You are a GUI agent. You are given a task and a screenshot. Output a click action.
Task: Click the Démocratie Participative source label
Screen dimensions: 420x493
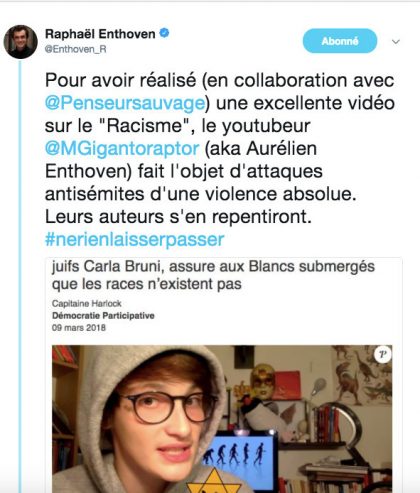(x=103, y=315)
